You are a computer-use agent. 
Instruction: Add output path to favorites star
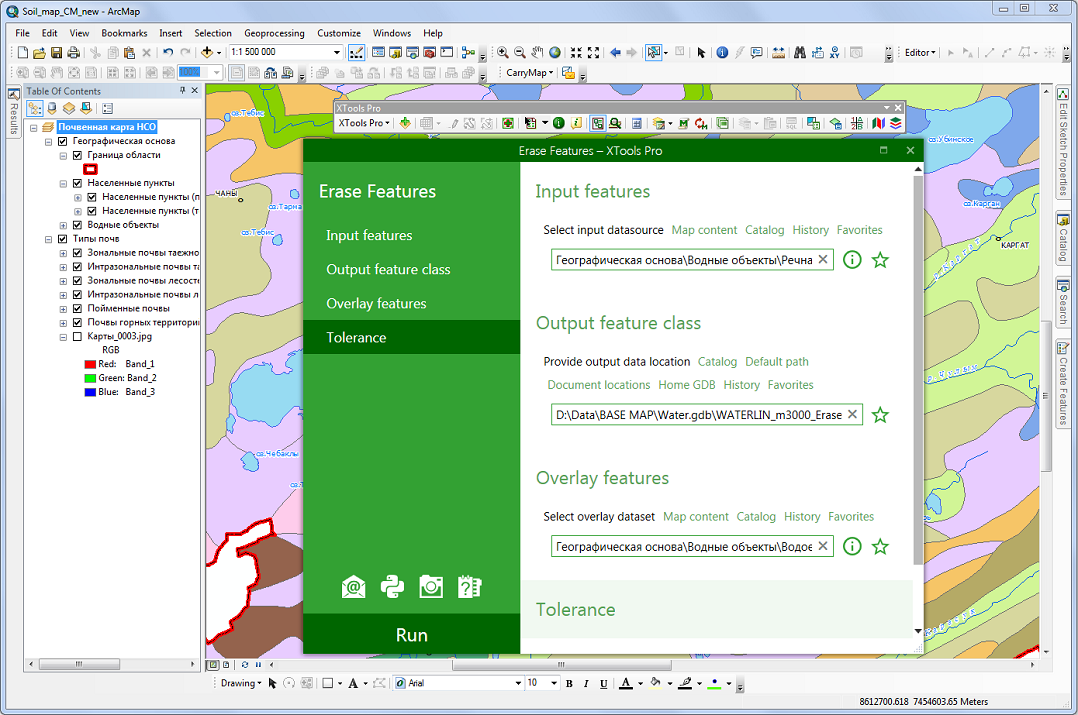pos(880,415)
